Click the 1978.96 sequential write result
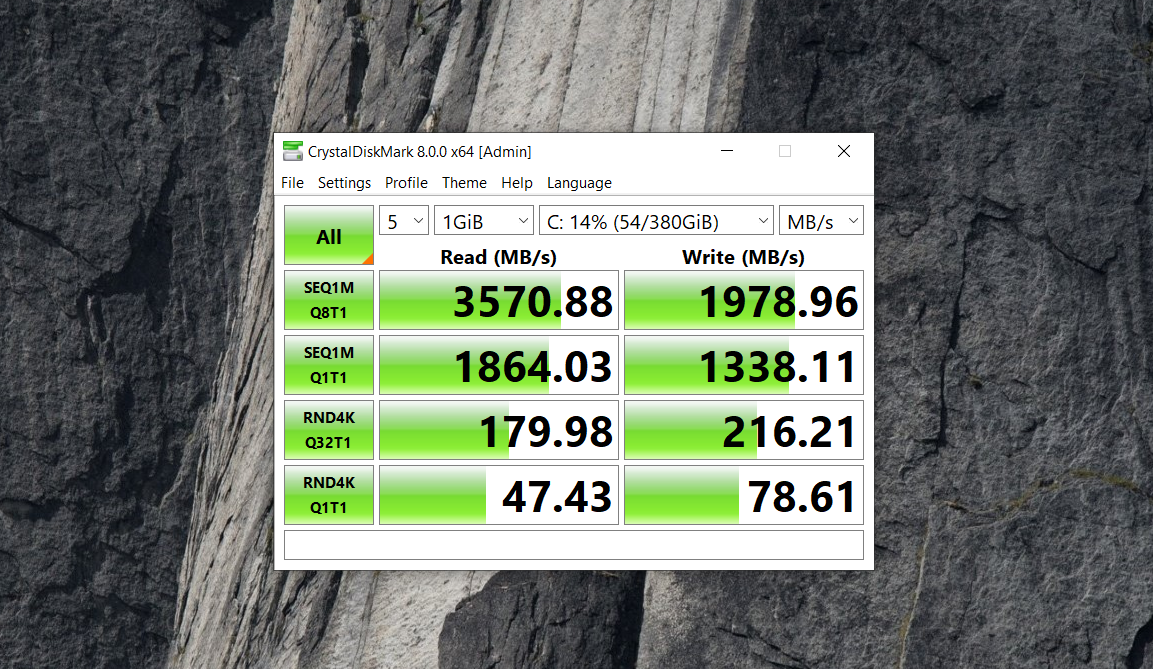 point(743,300)
